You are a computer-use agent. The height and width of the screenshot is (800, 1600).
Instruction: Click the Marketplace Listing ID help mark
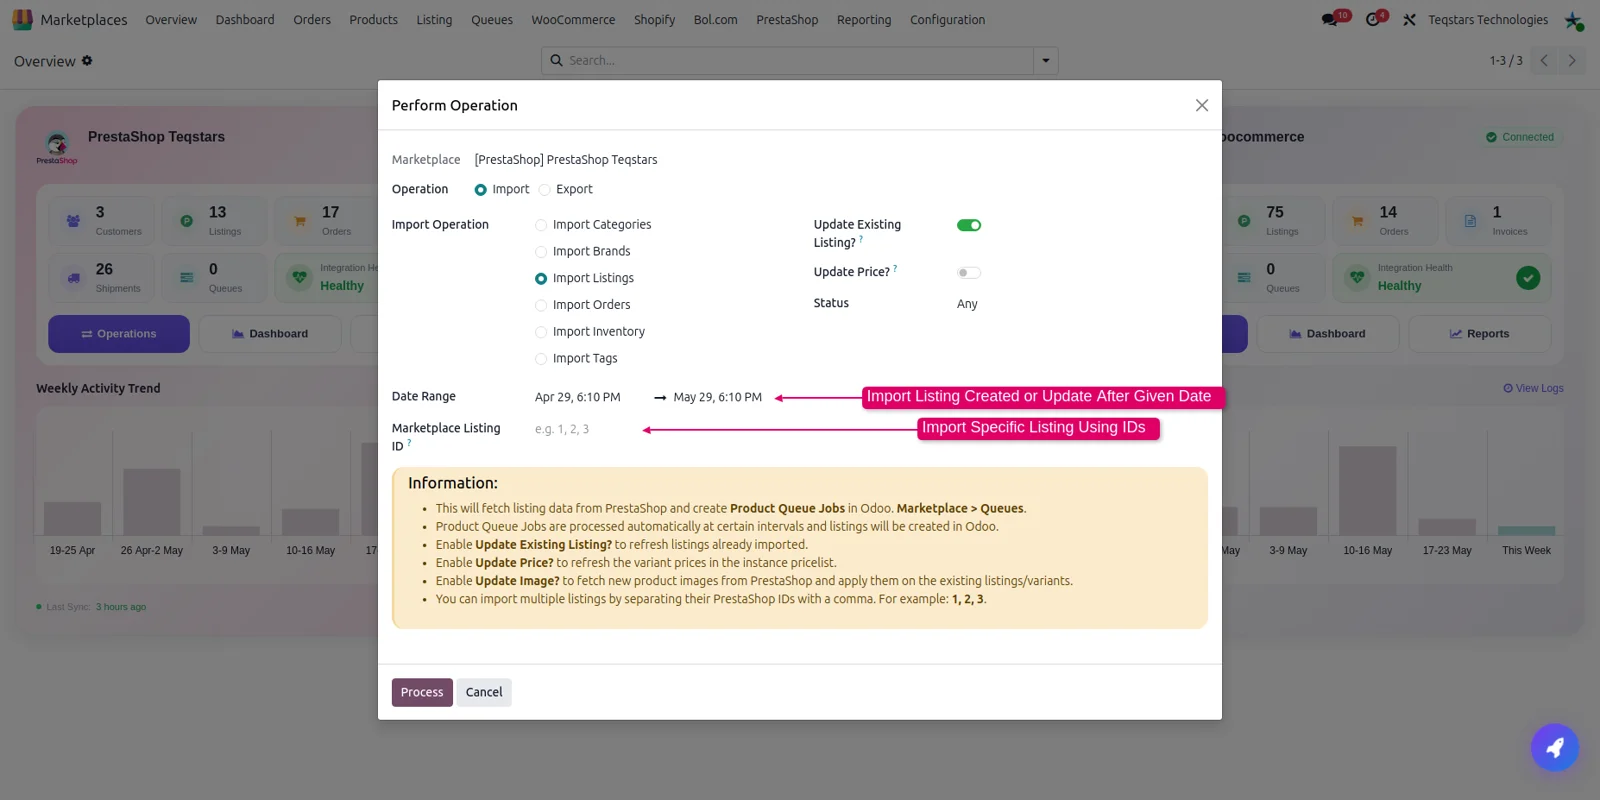click(x=409, y=442)
